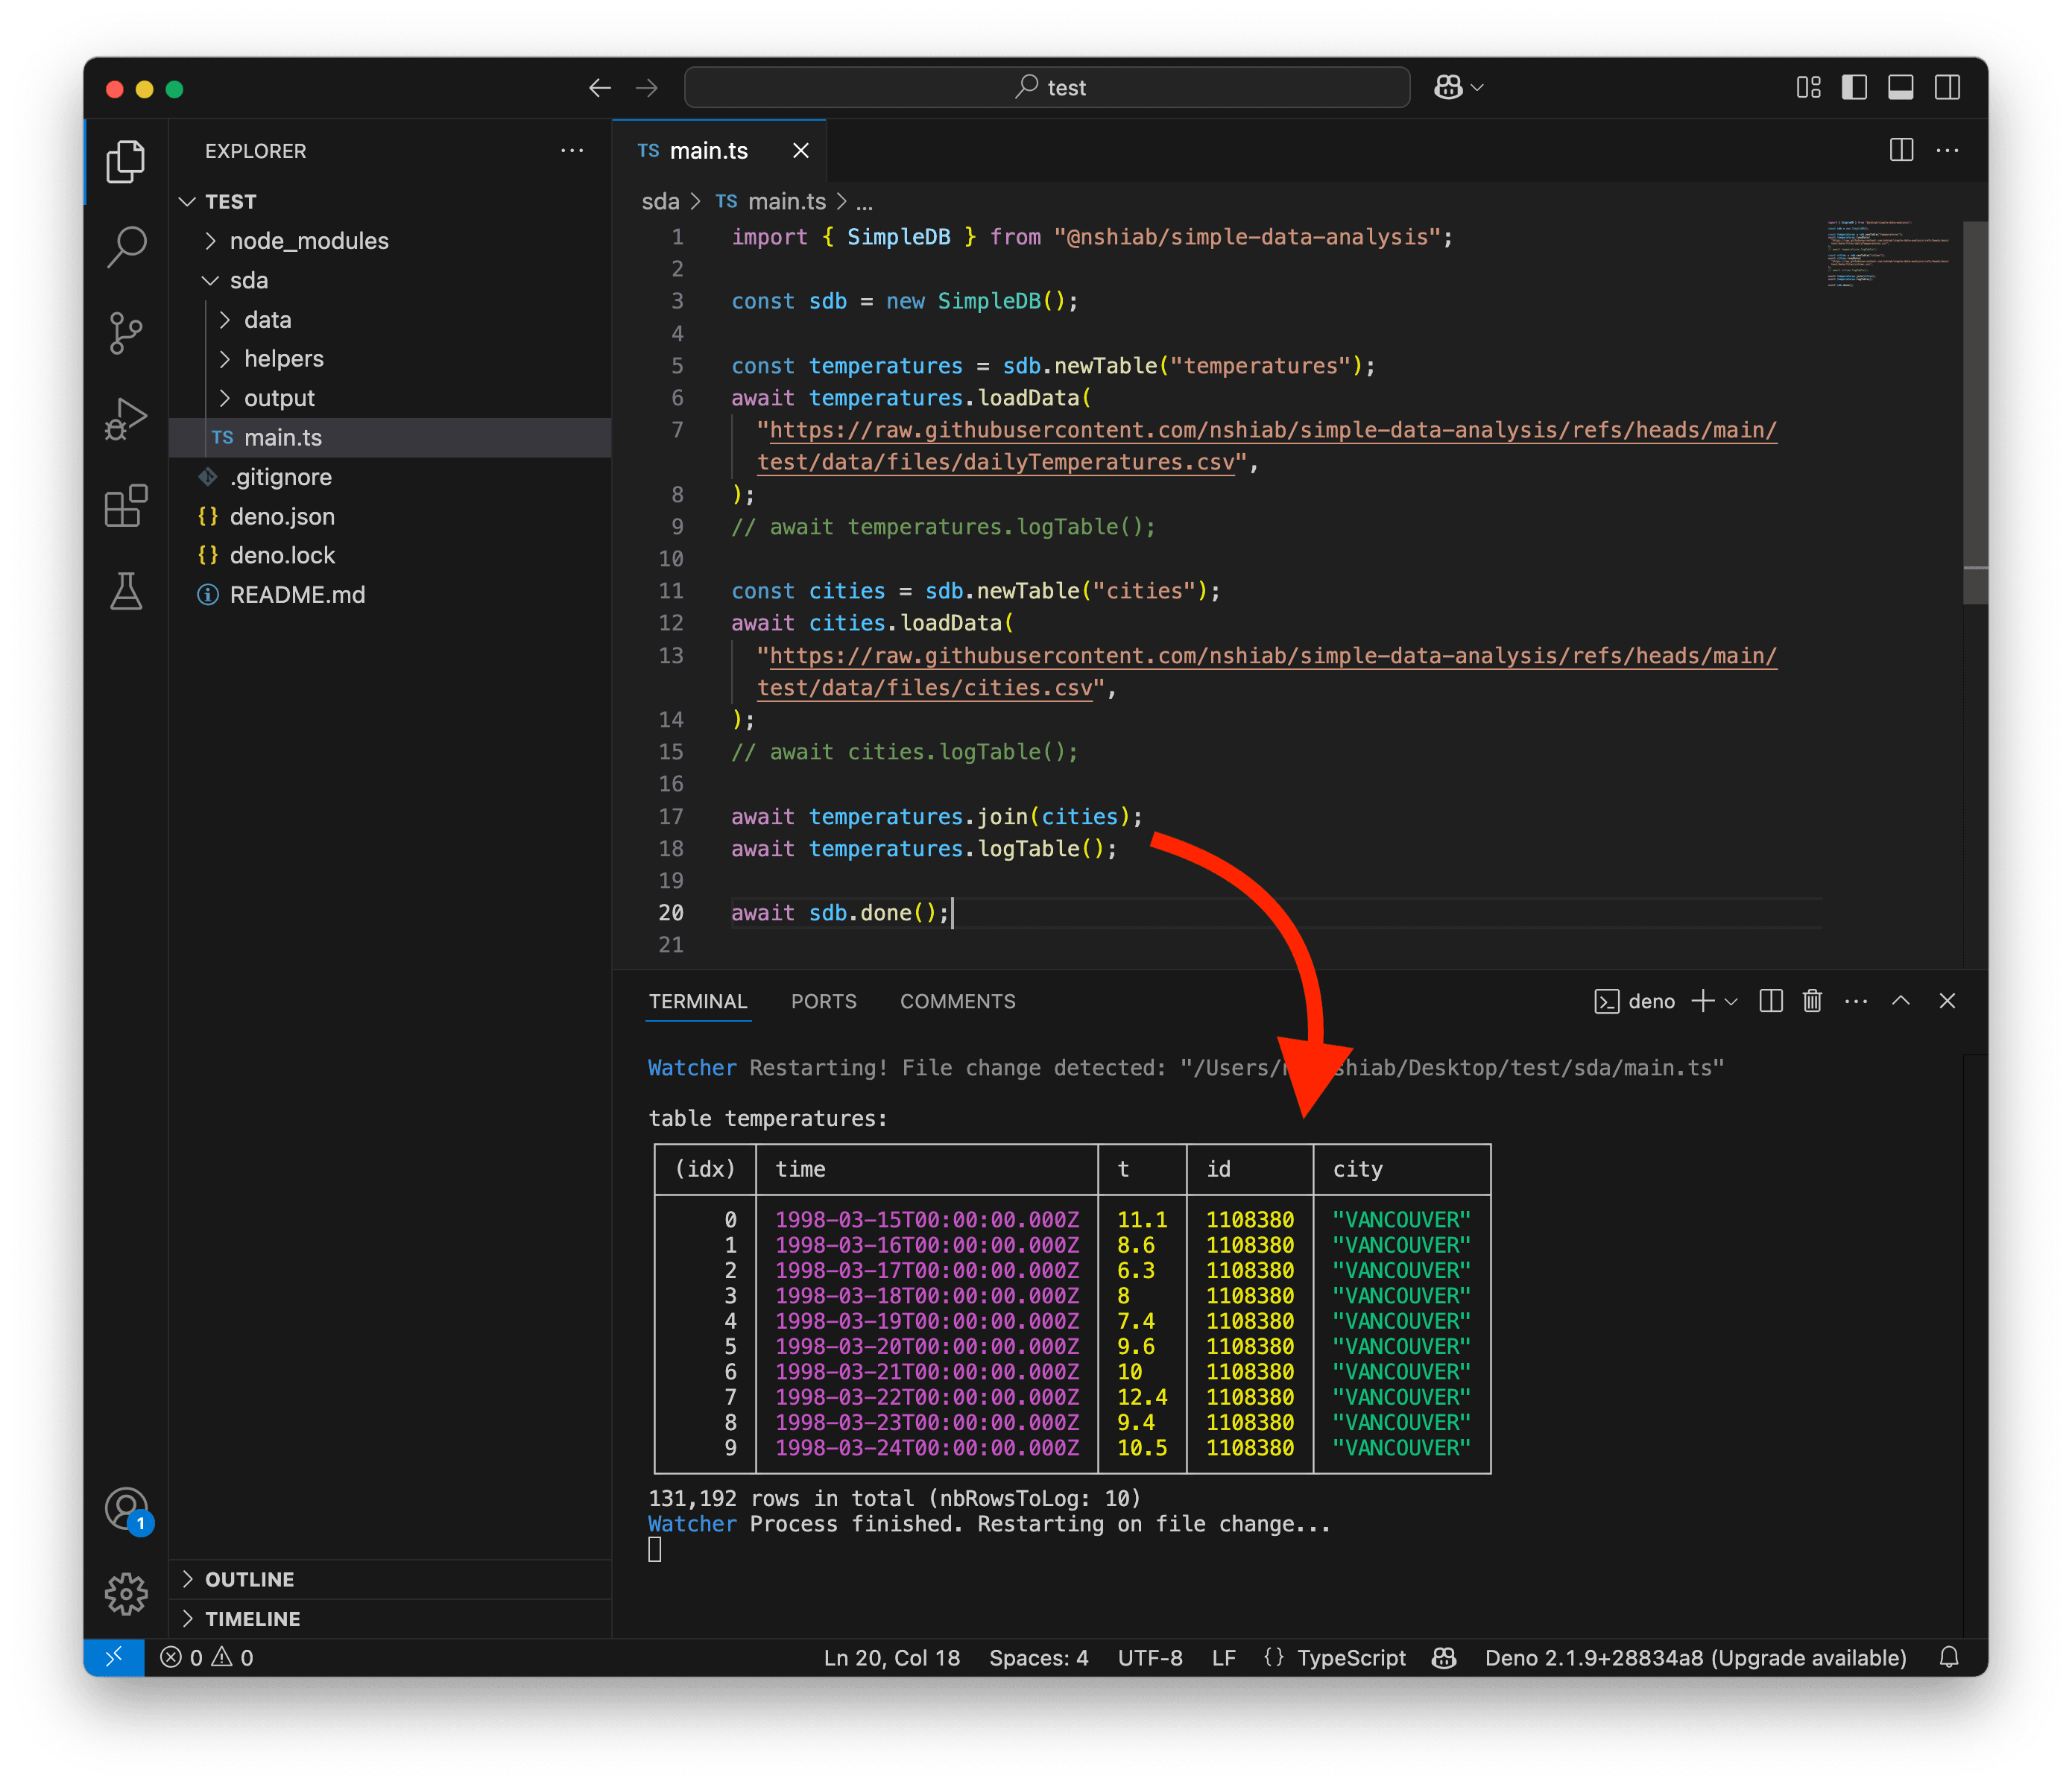Open terminal panel more actions ellipsis
The width and height of the screenshot is (2072, 1787).
click(x=1856, y=1001)
